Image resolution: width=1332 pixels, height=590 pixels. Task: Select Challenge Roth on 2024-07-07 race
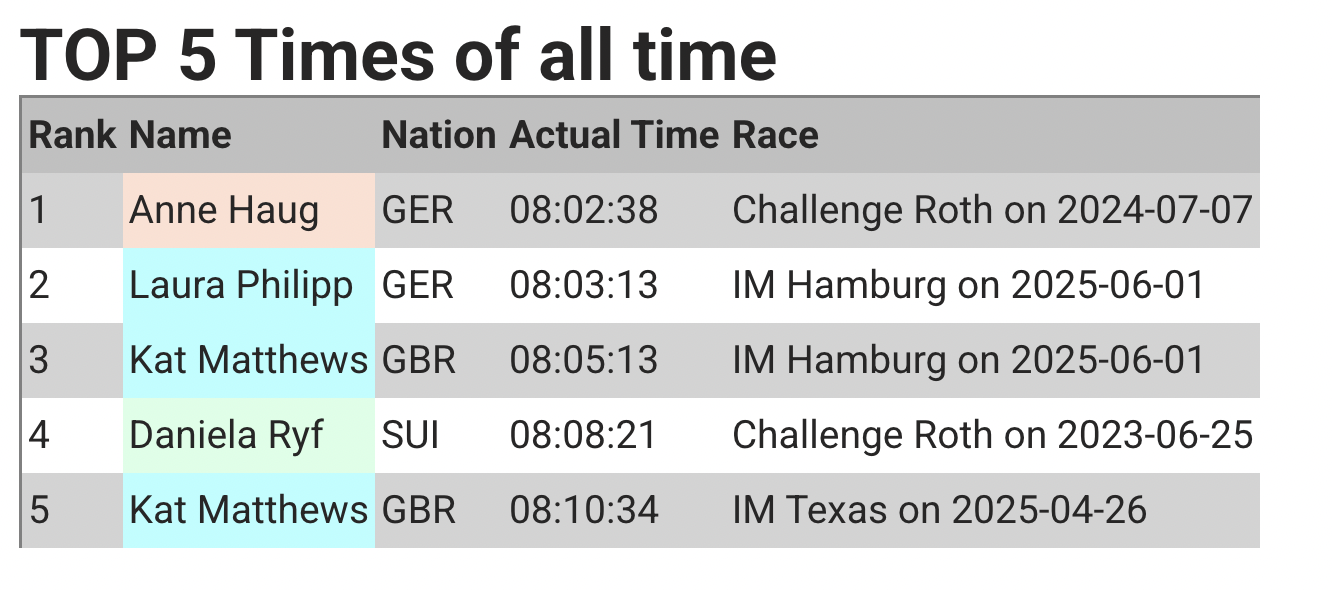tap(993, 210)
